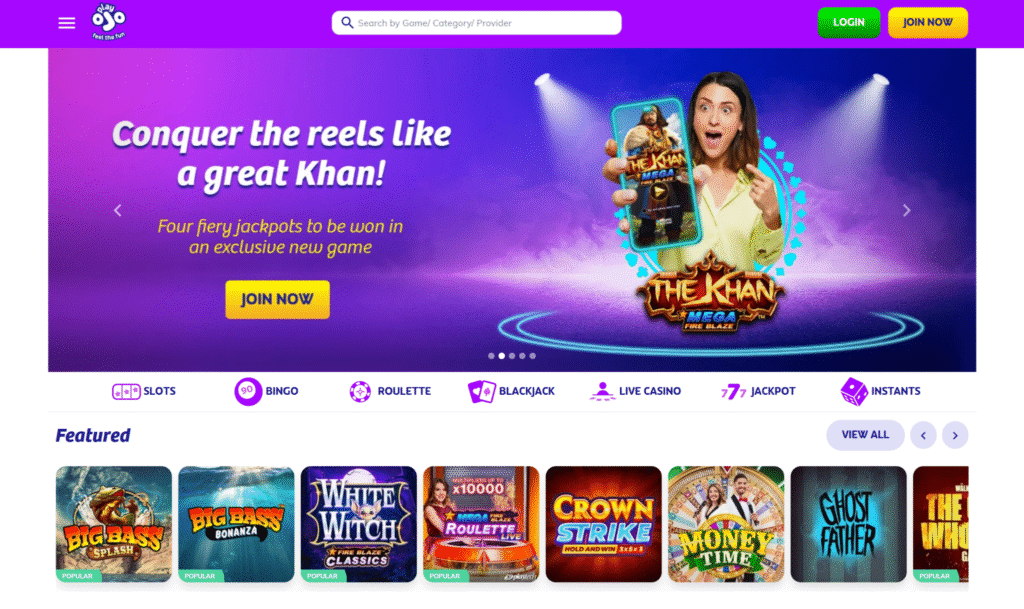Open the Jackpot 777 icon
The width and height of the screenshot is (1024, 609).
(733, 392)
